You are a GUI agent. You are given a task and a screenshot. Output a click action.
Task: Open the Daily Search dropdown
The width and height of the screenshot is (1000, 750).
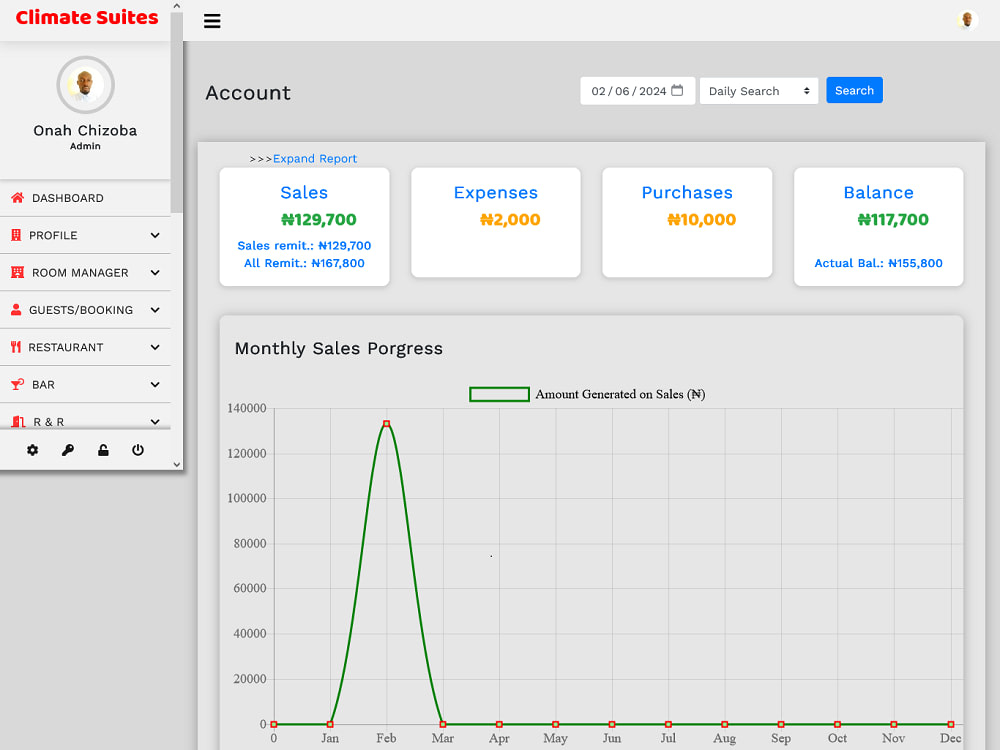click(759, 91)
